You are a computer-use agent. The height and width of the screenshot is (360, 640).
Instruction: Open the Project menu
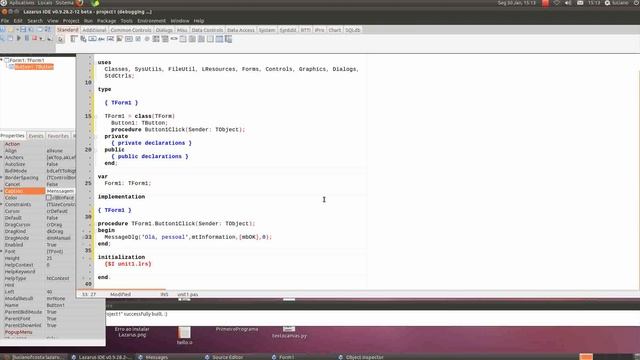point(71,20)
